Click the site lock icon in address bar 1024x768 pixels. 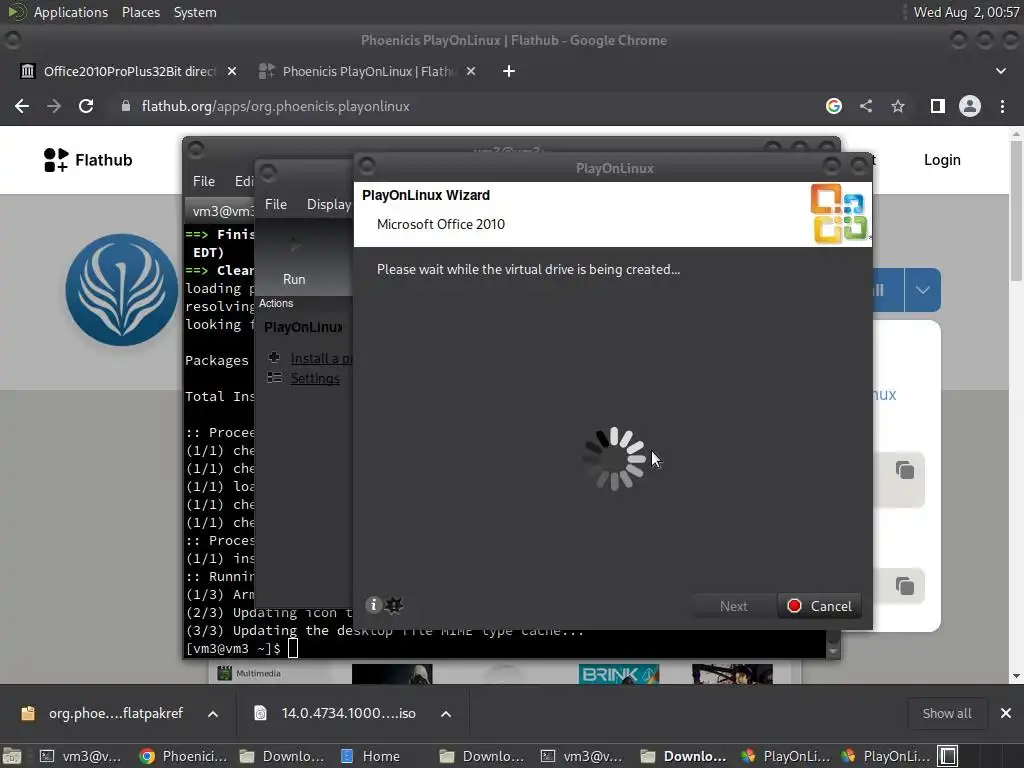tap(125, 106)
